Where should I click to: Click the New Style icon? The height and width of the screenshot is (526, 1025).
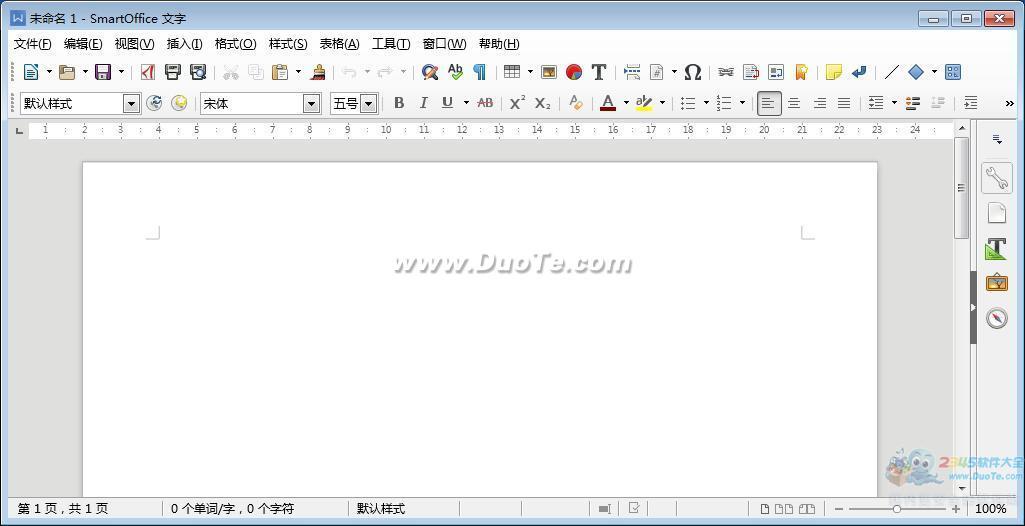179,103
